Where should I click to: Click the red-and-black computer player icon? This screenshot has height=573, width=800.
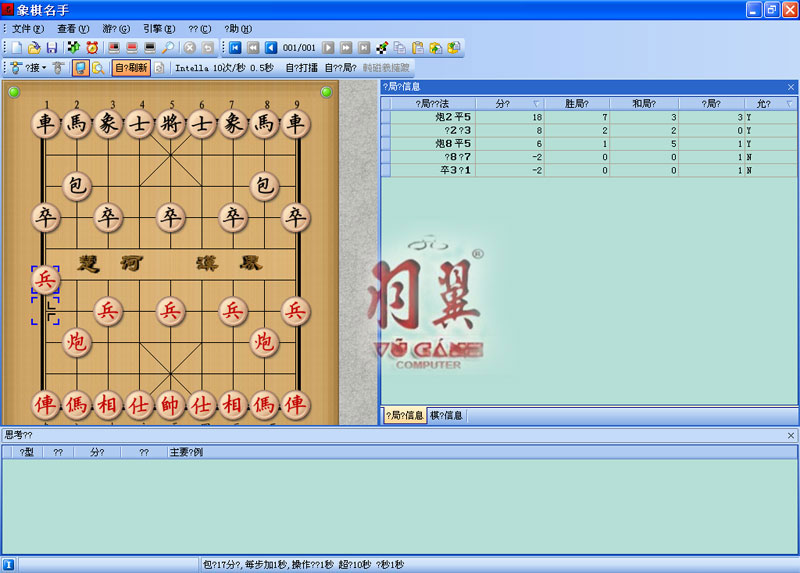point(114,48)
